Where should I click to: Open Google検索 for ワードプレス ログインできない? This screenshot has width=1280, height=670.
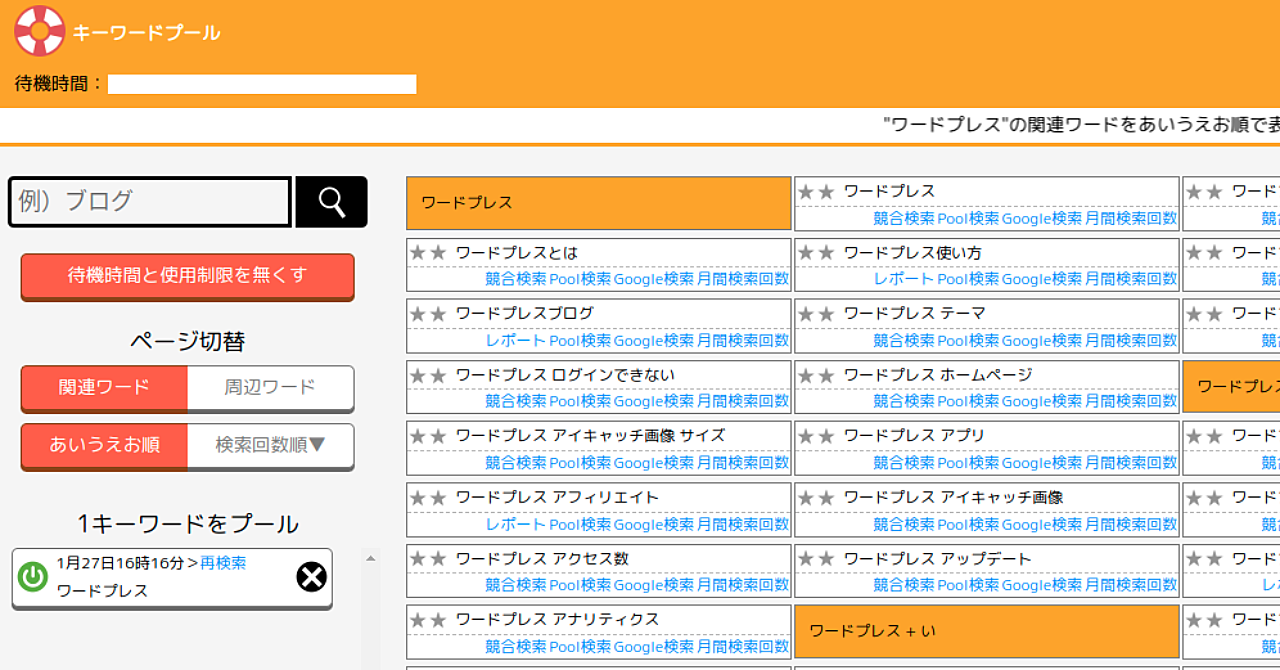[x=654, y=402]
